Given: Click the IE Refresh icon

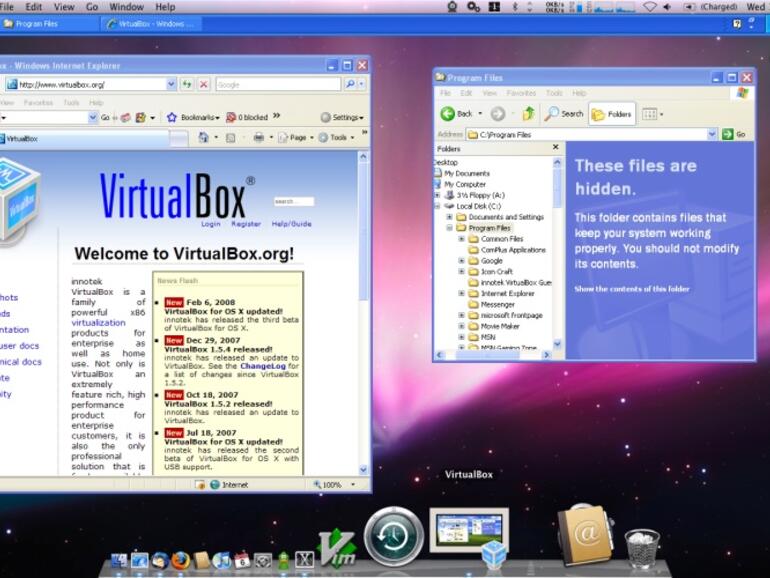Looking at the screenshot, I should click(x=187, y=85).
